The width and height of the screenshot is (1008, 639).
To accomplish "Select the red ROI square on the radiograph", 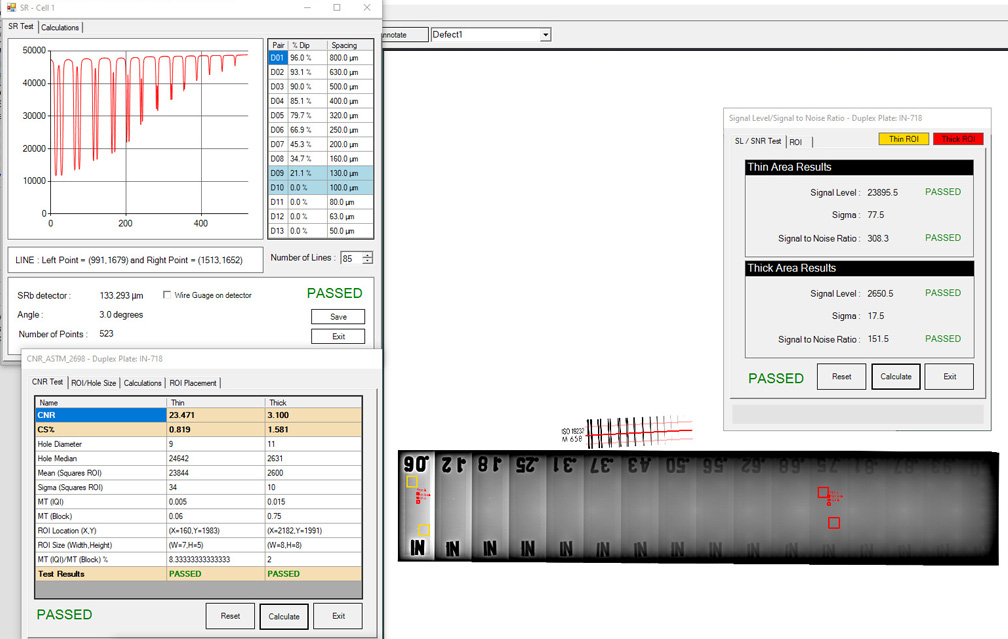I will [x=823, y=493].
